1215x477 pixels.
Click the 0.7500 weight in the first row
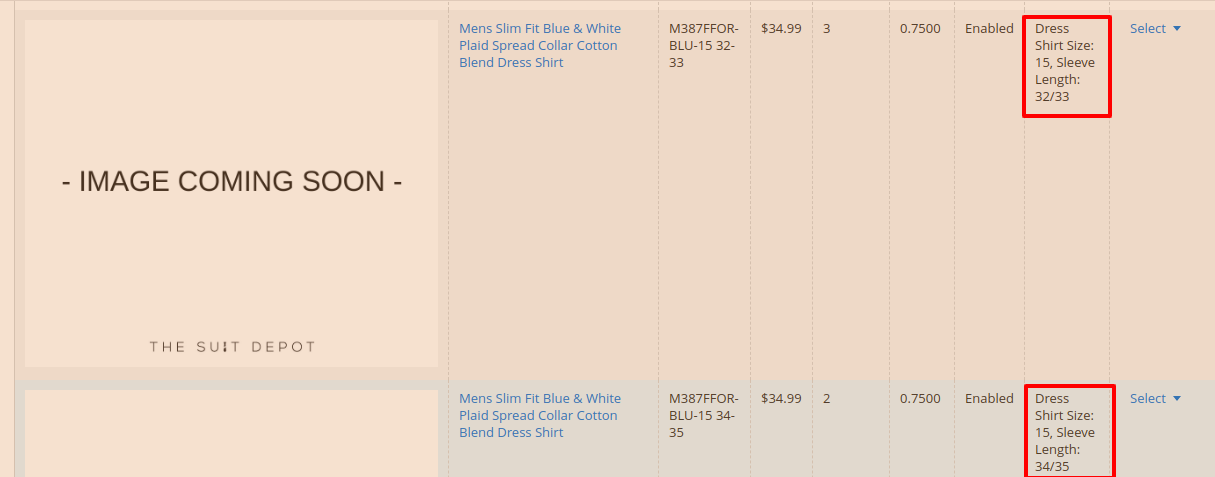(x=920, y=29)
